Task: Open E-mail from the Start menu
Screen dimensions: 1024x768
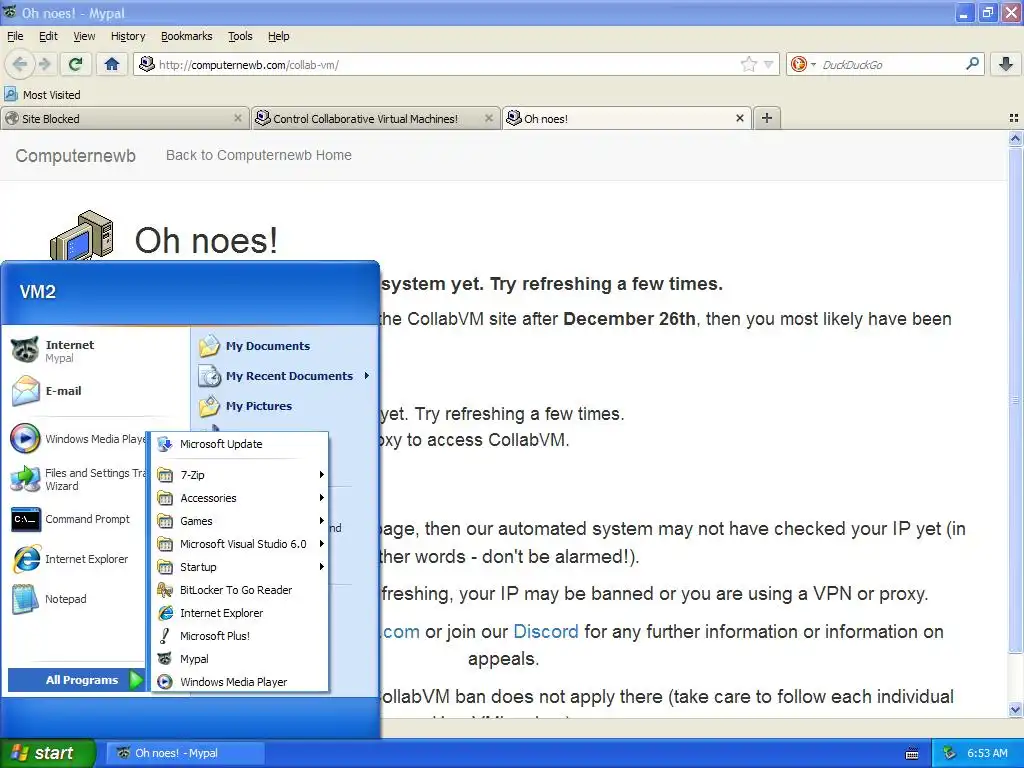Action: click(95, 391)
